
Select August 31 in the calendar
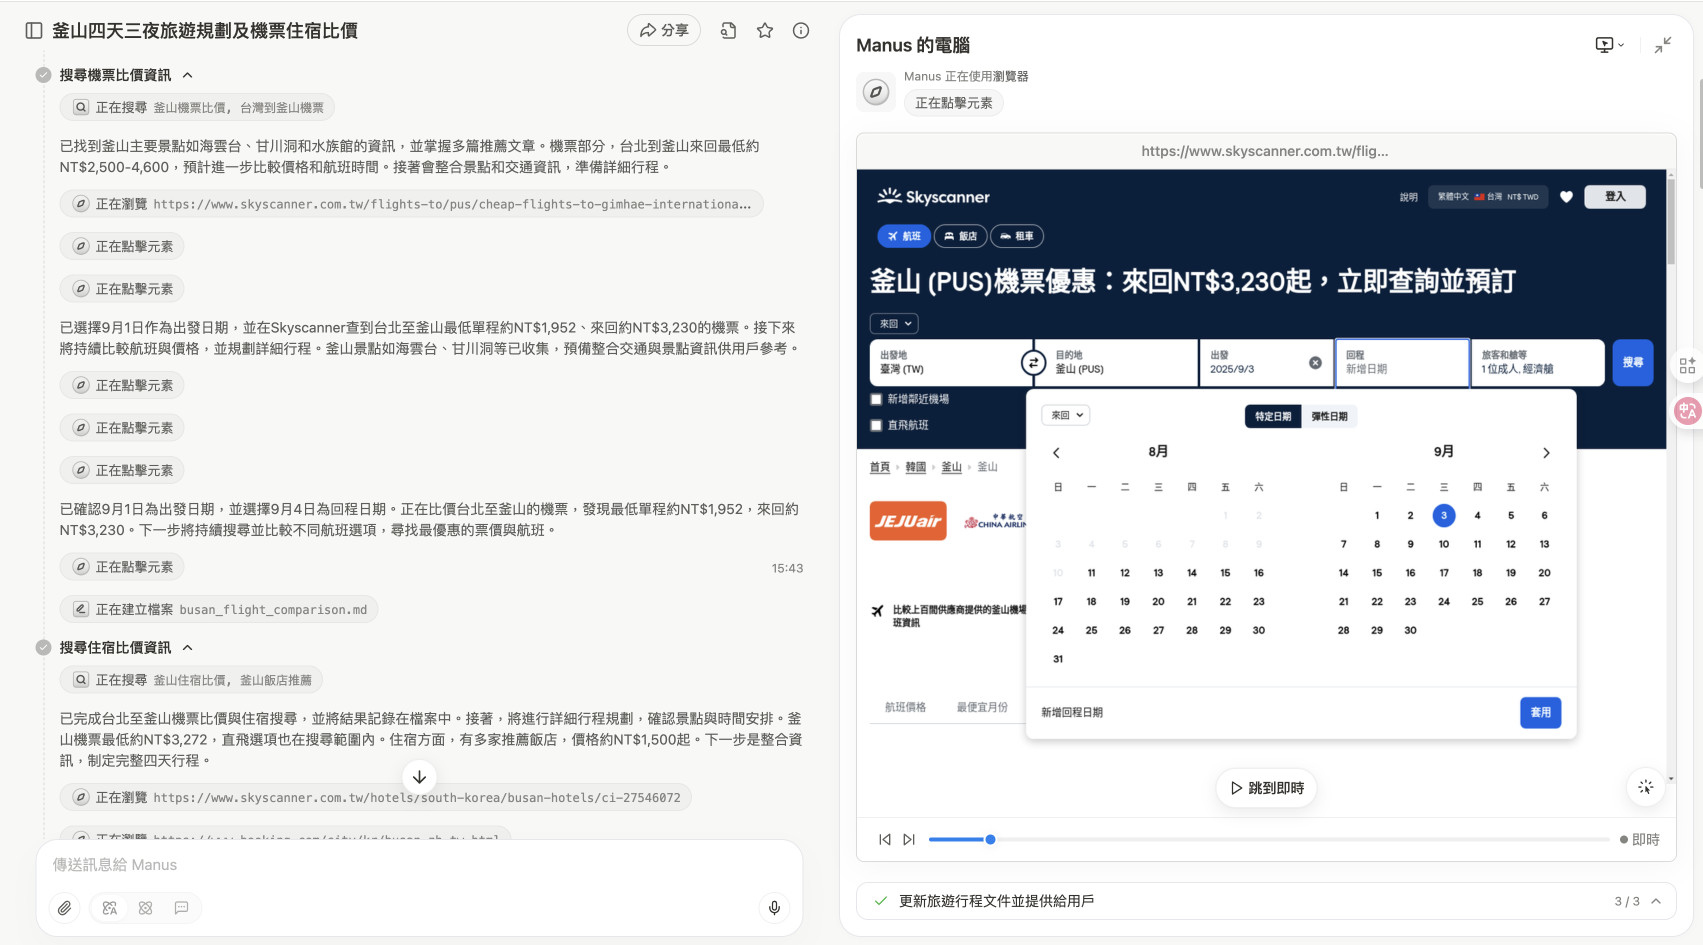click(x=1058, y=659)
